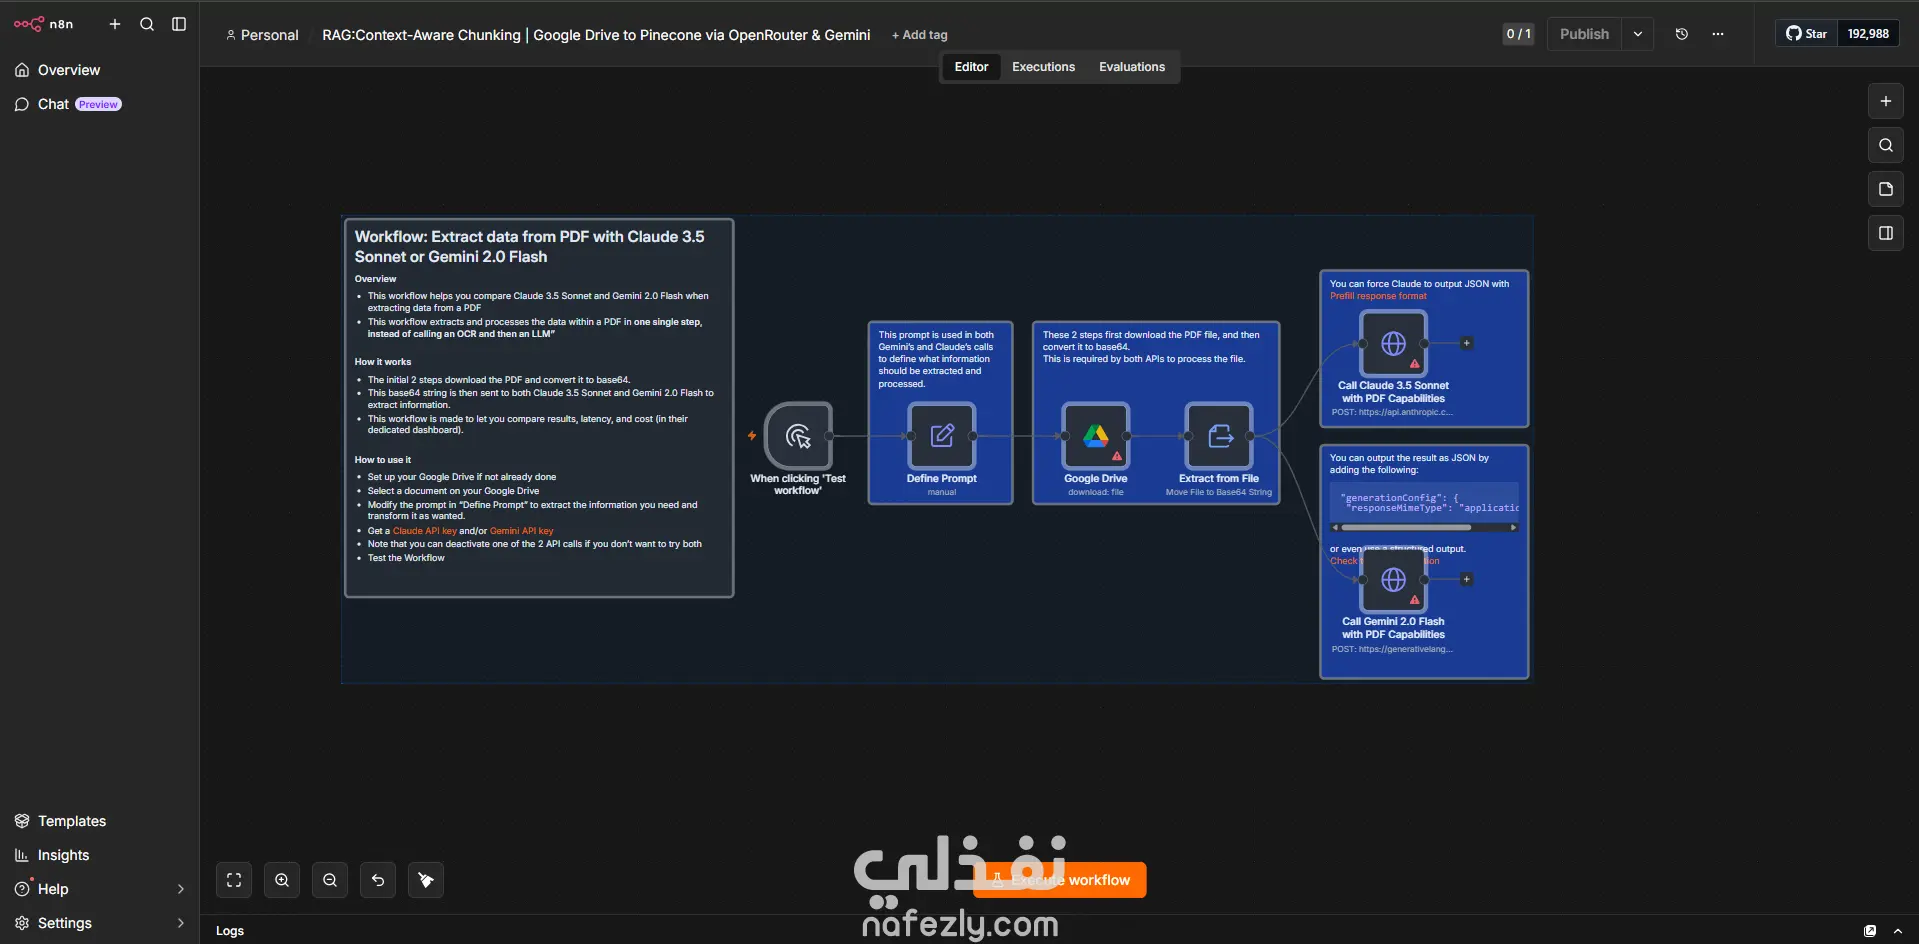Viewport: 1919px width, 944px height.
Task: Open workflow version history icon
Action: pos(1682,34)
